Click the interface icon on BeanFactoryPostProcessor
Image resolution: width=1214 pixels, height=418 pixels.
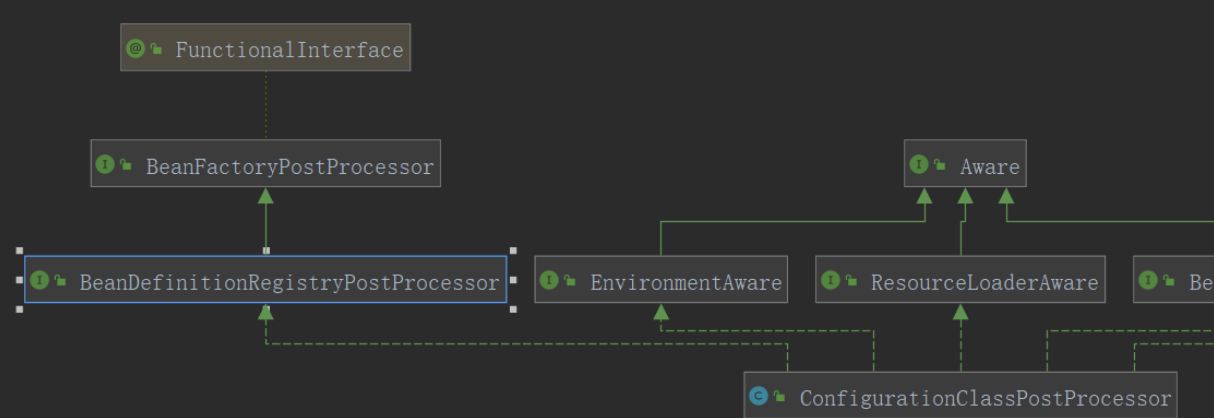coord(105,165)
